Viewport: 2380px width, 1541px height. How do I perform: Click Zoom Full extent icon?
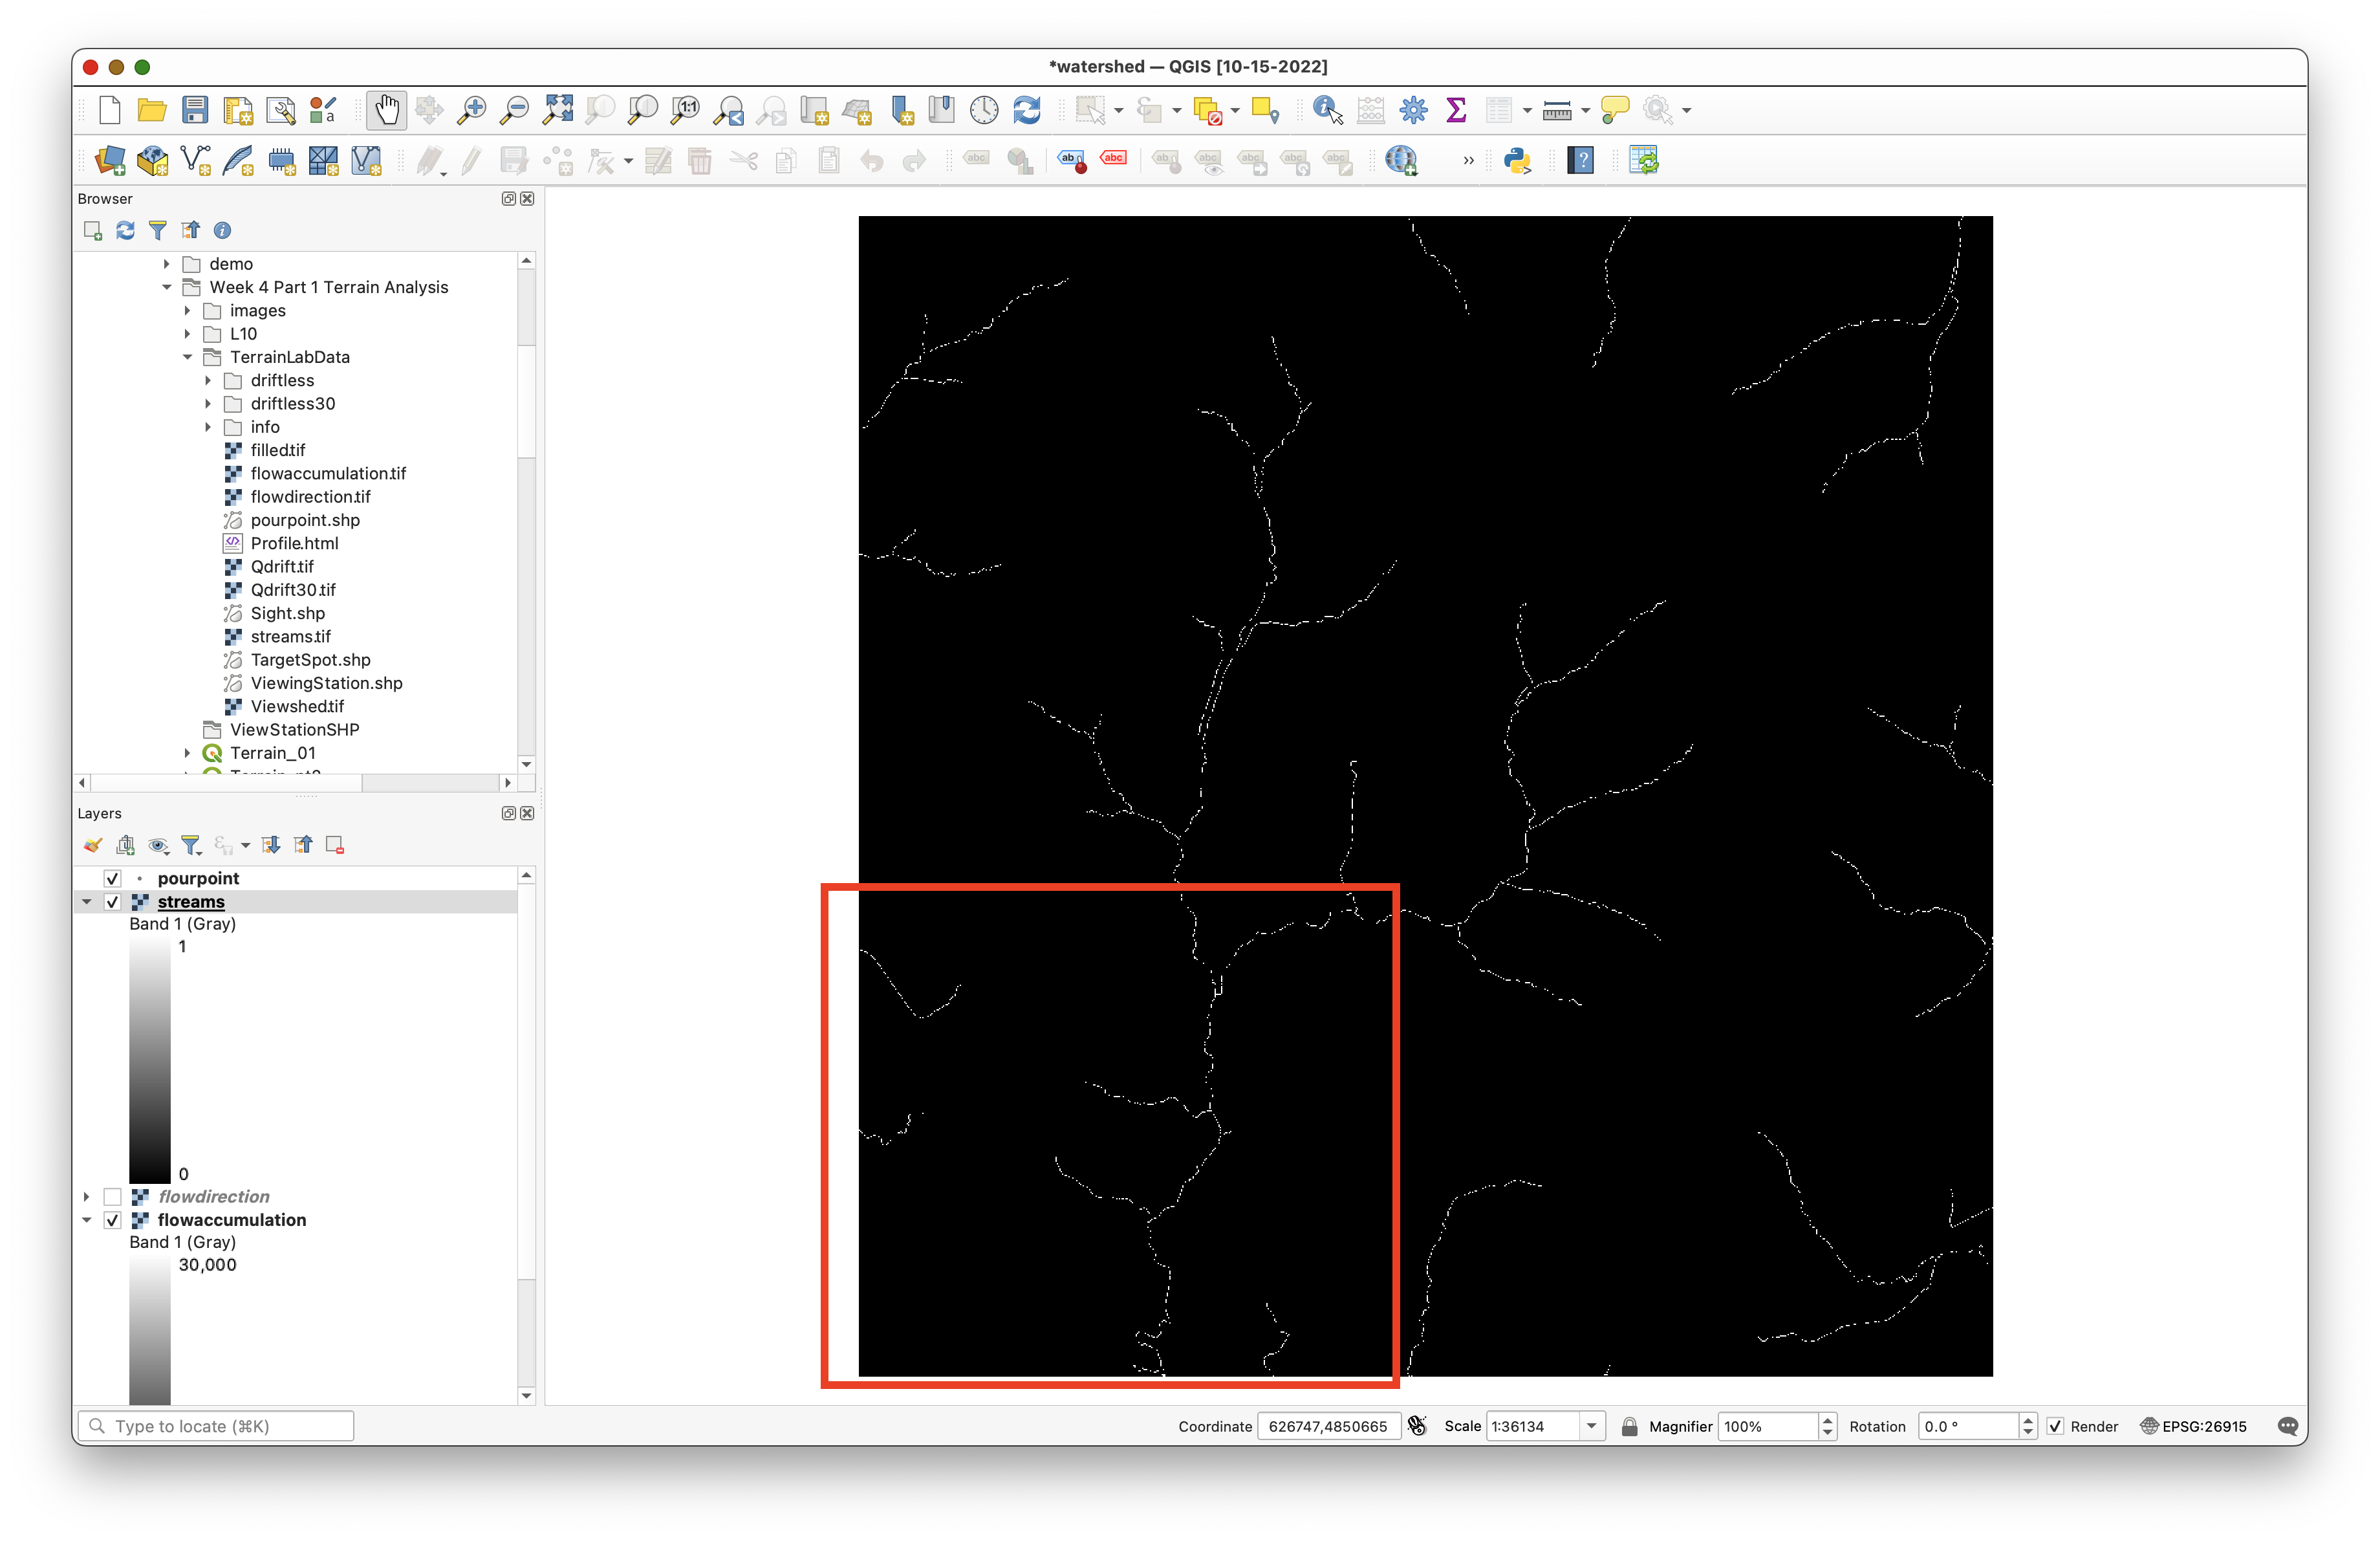(x=557, y=110)
